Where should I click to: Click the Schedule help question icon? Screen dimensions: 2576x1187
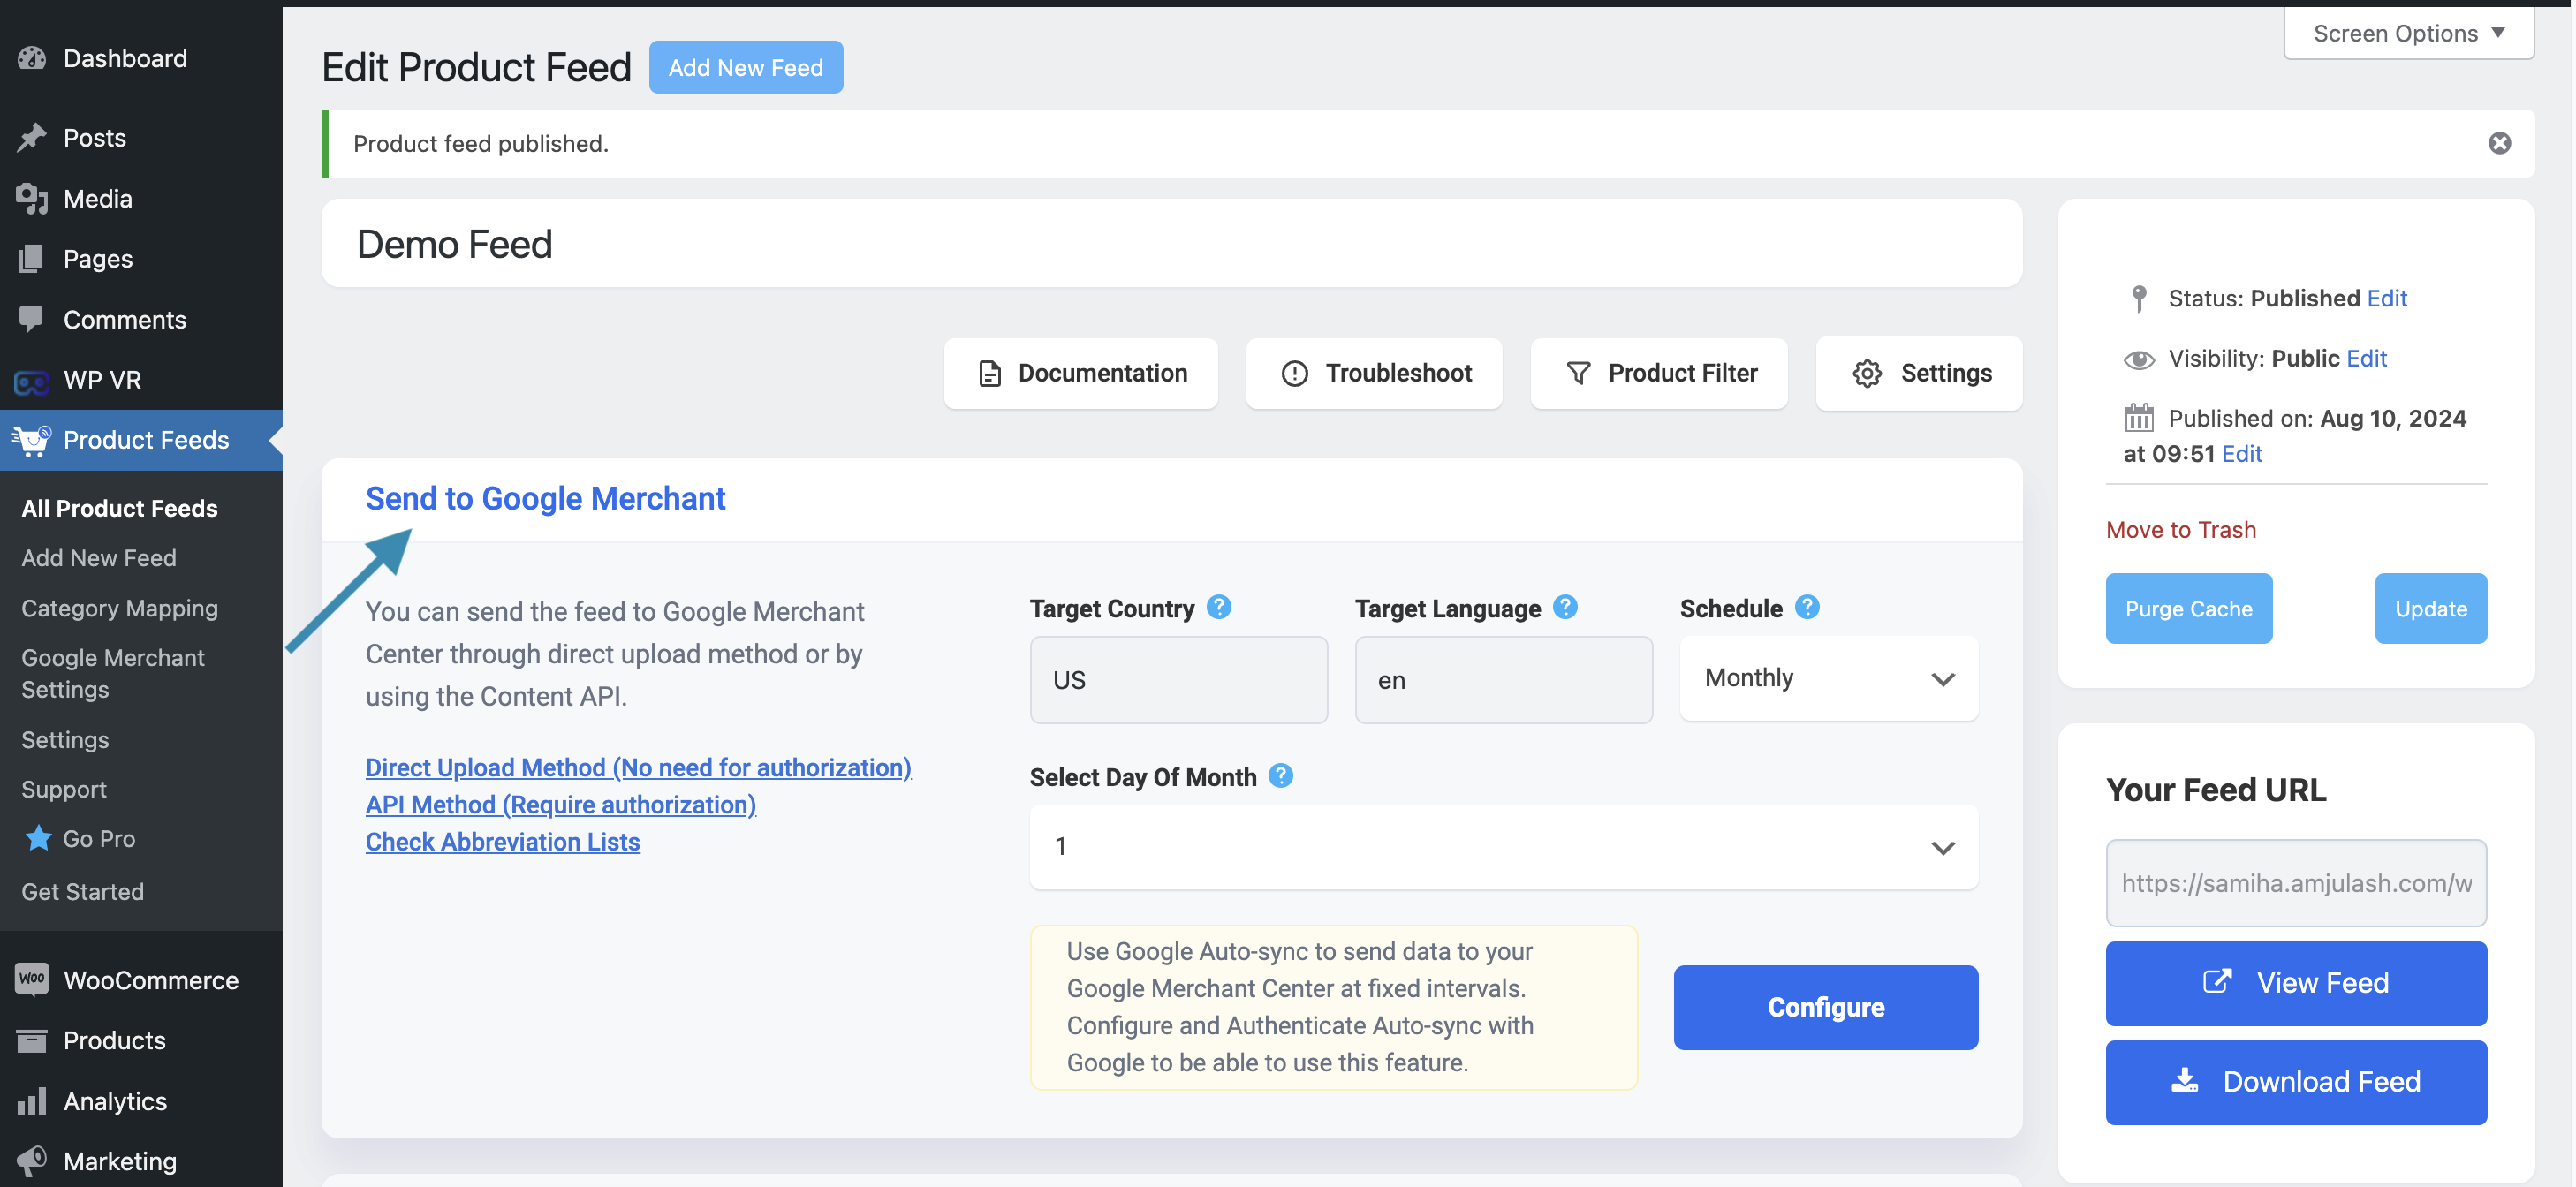point(1807,607)
